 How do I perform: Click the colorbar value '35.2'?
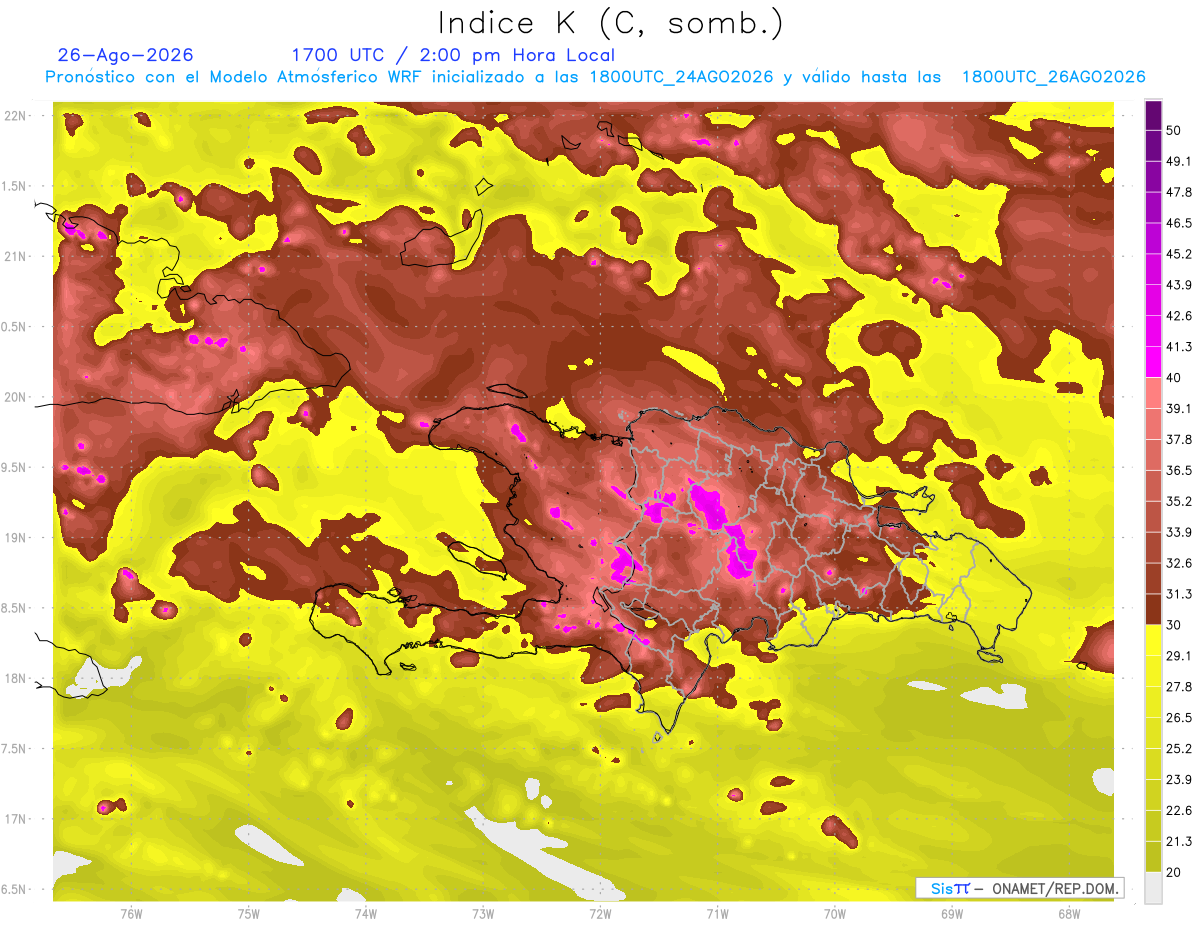[1179, 501]
